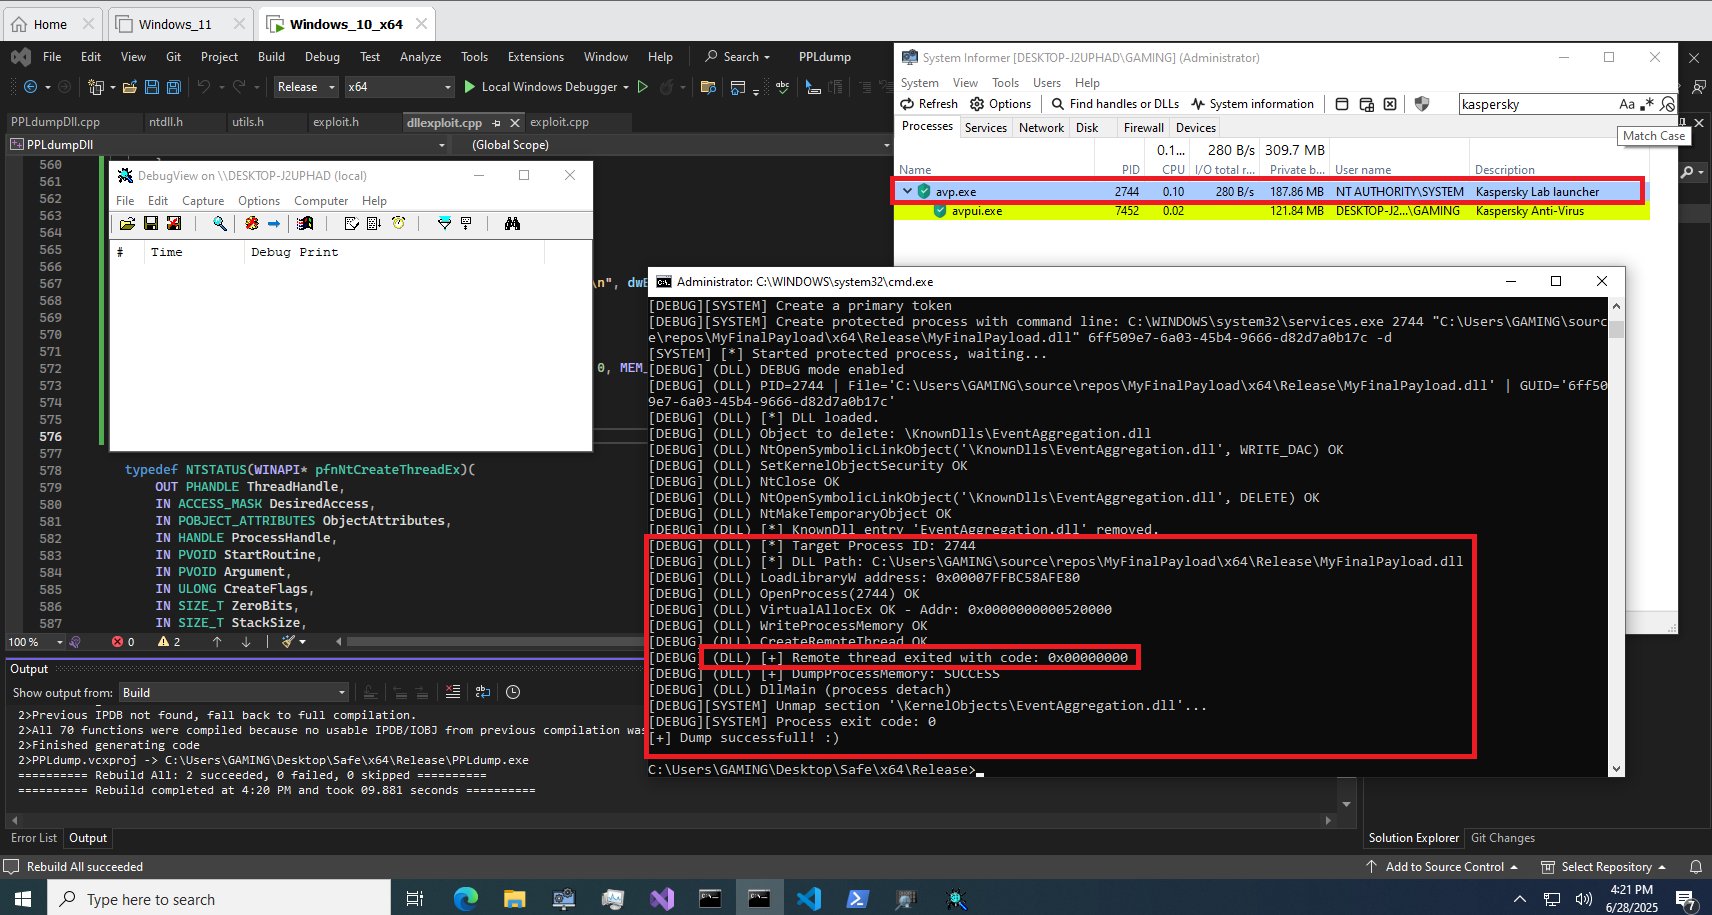Screen dimensions: 1712x915
Task: Open the x64 platform dropdown
Action: pyautogui.click(x=398, y=87)
